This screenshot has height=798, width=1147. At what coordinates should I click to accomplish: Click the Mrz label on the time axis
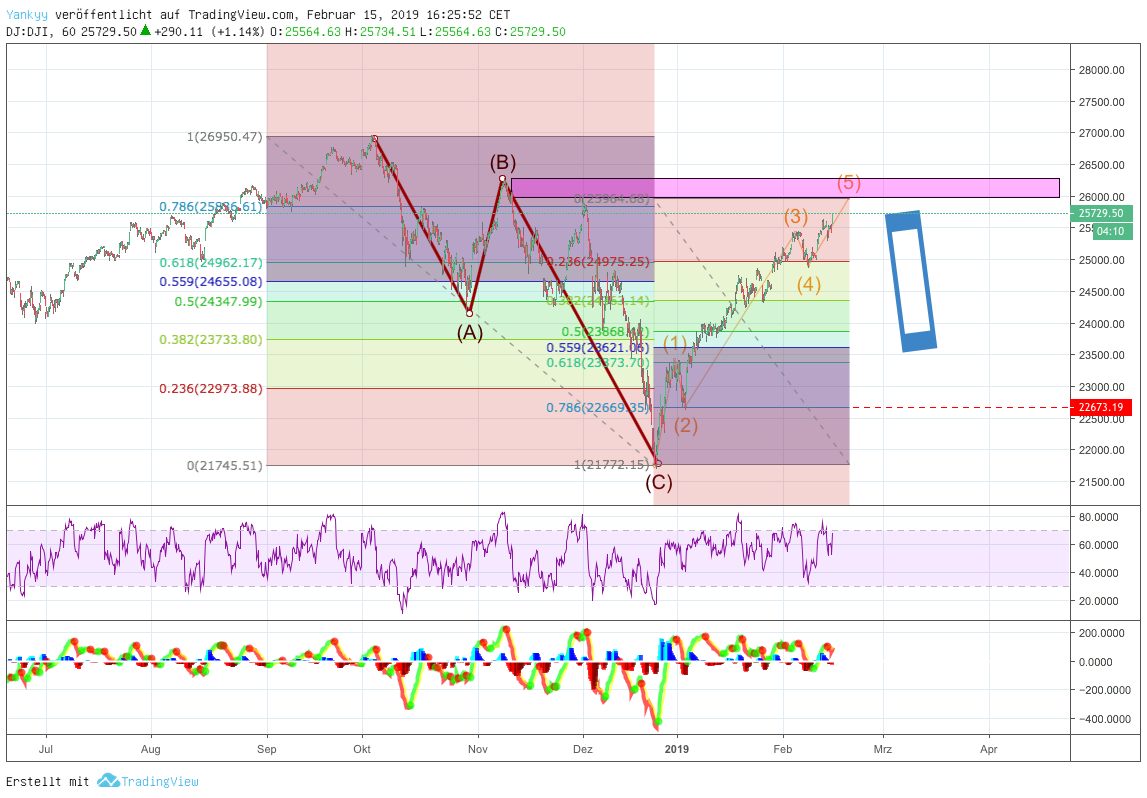[883, 749]
